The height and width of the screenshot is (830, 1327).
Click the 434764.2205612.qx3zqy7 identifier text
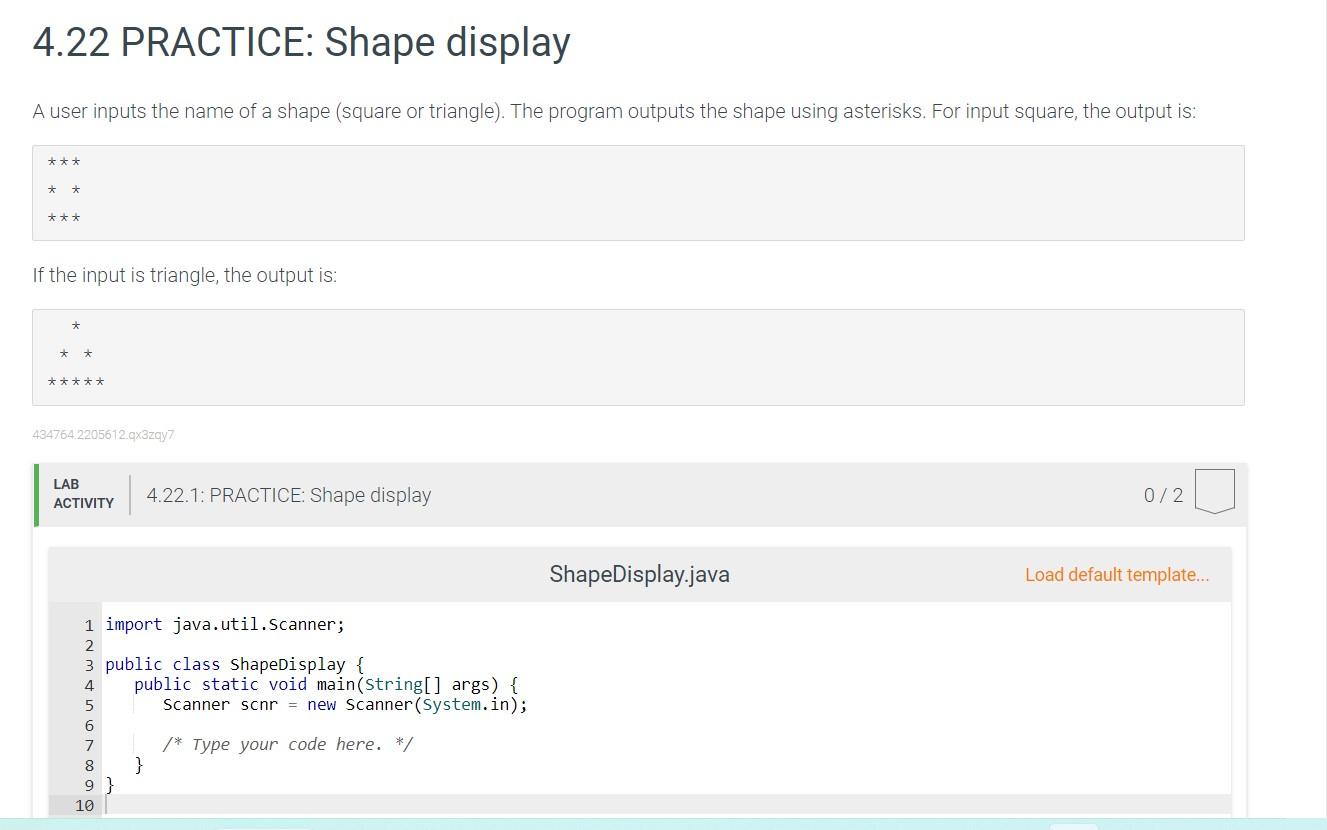coord(104,434)
